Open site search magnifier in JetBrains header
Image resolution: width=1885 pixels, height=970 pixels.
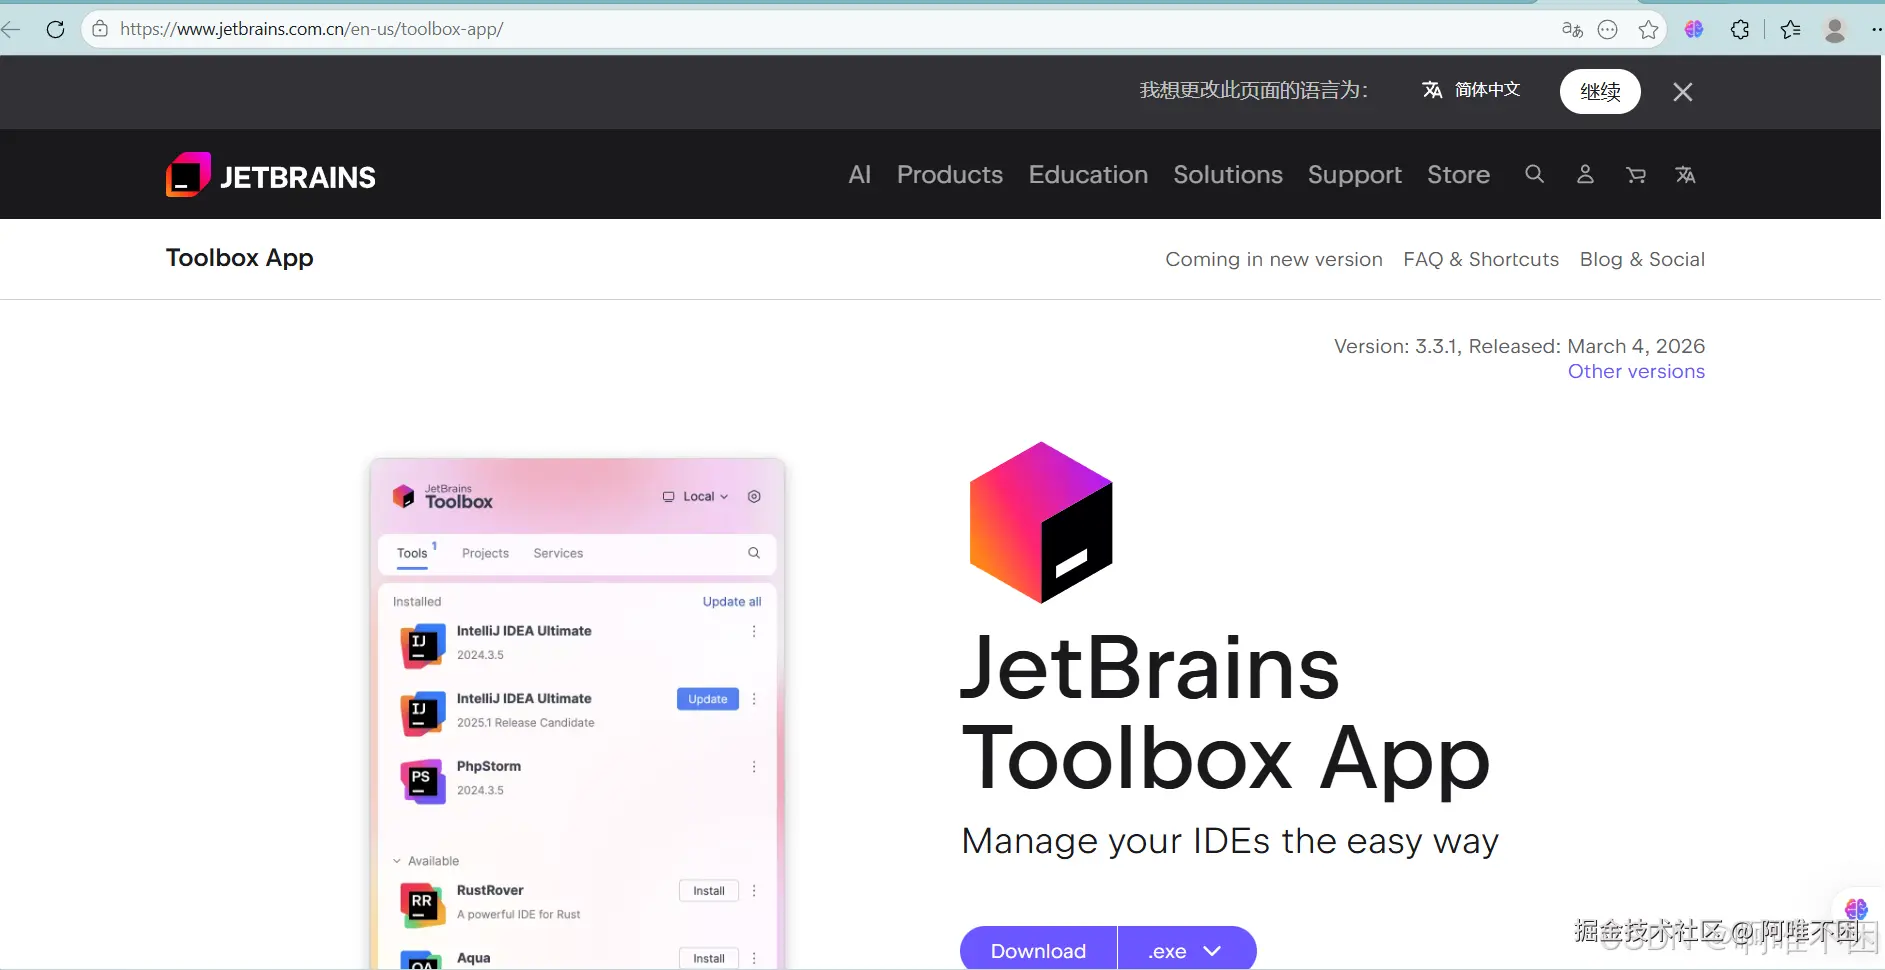coord(1534,175)
